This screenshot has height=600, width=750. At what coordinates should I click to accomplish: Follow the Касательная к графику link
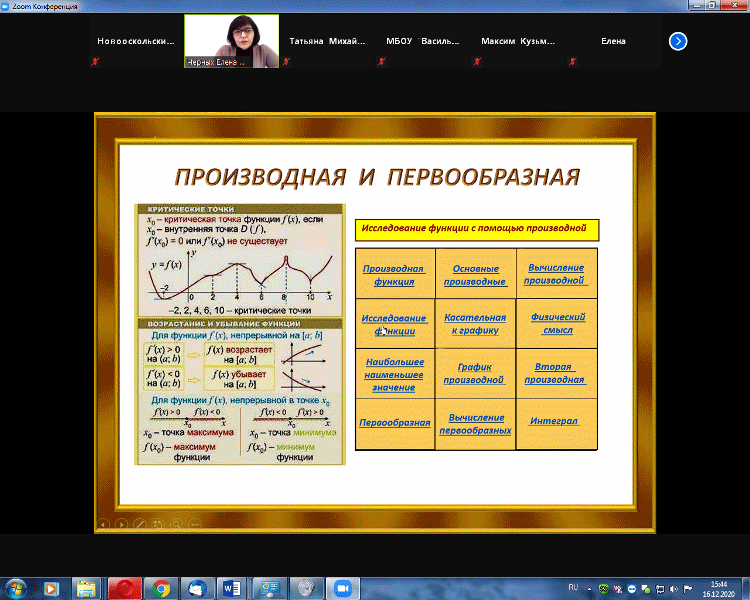tap(475, 324)
